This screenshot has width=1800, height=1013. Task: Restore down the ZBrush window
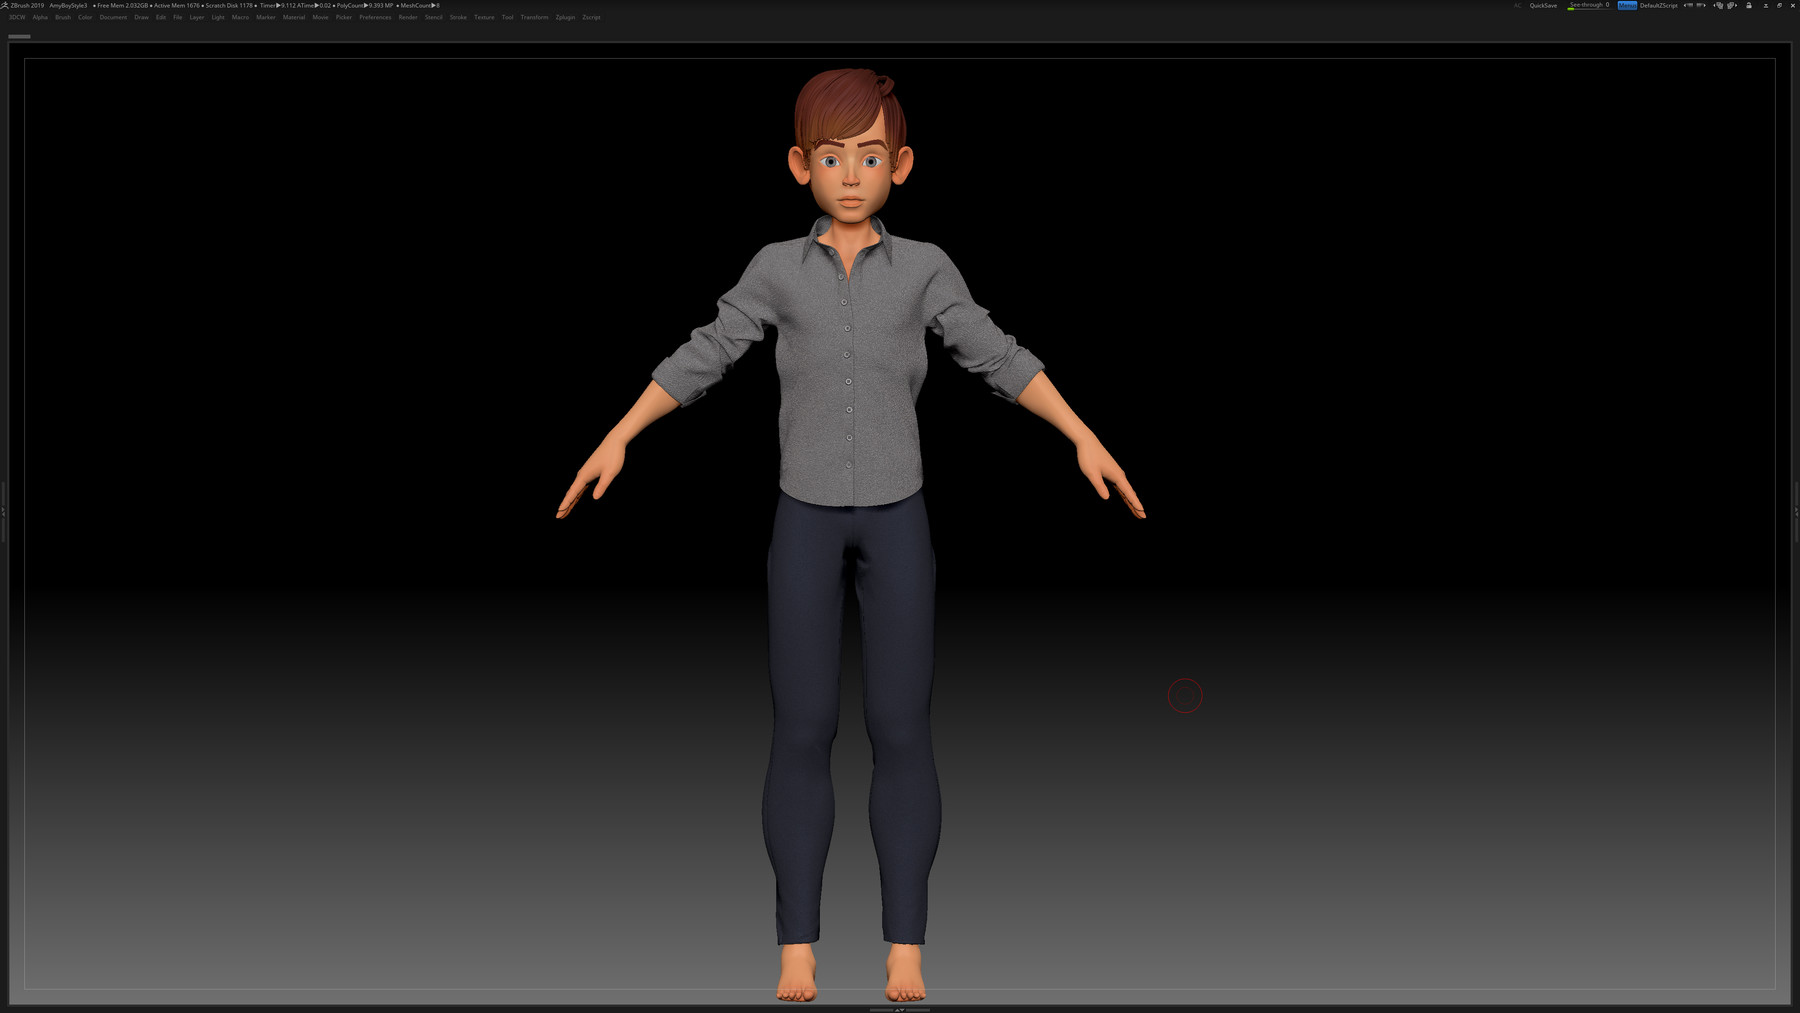coord(1779,5)
